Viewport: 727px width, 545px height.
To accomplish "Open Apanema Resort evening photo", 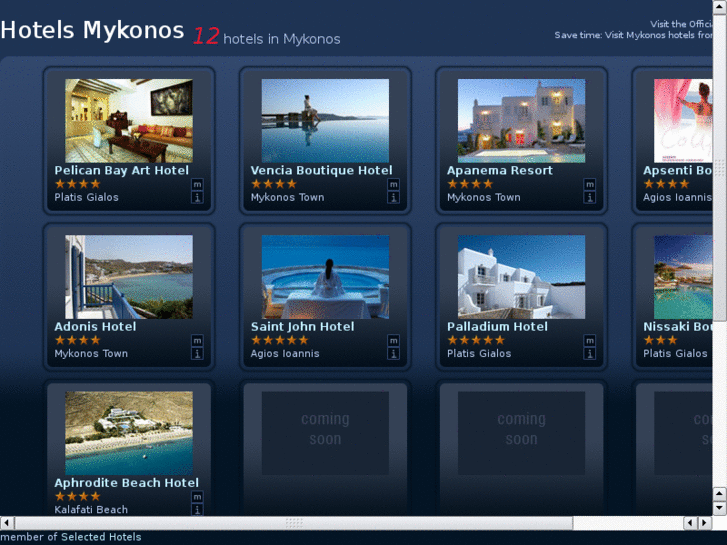I will [x=521, y=121].
